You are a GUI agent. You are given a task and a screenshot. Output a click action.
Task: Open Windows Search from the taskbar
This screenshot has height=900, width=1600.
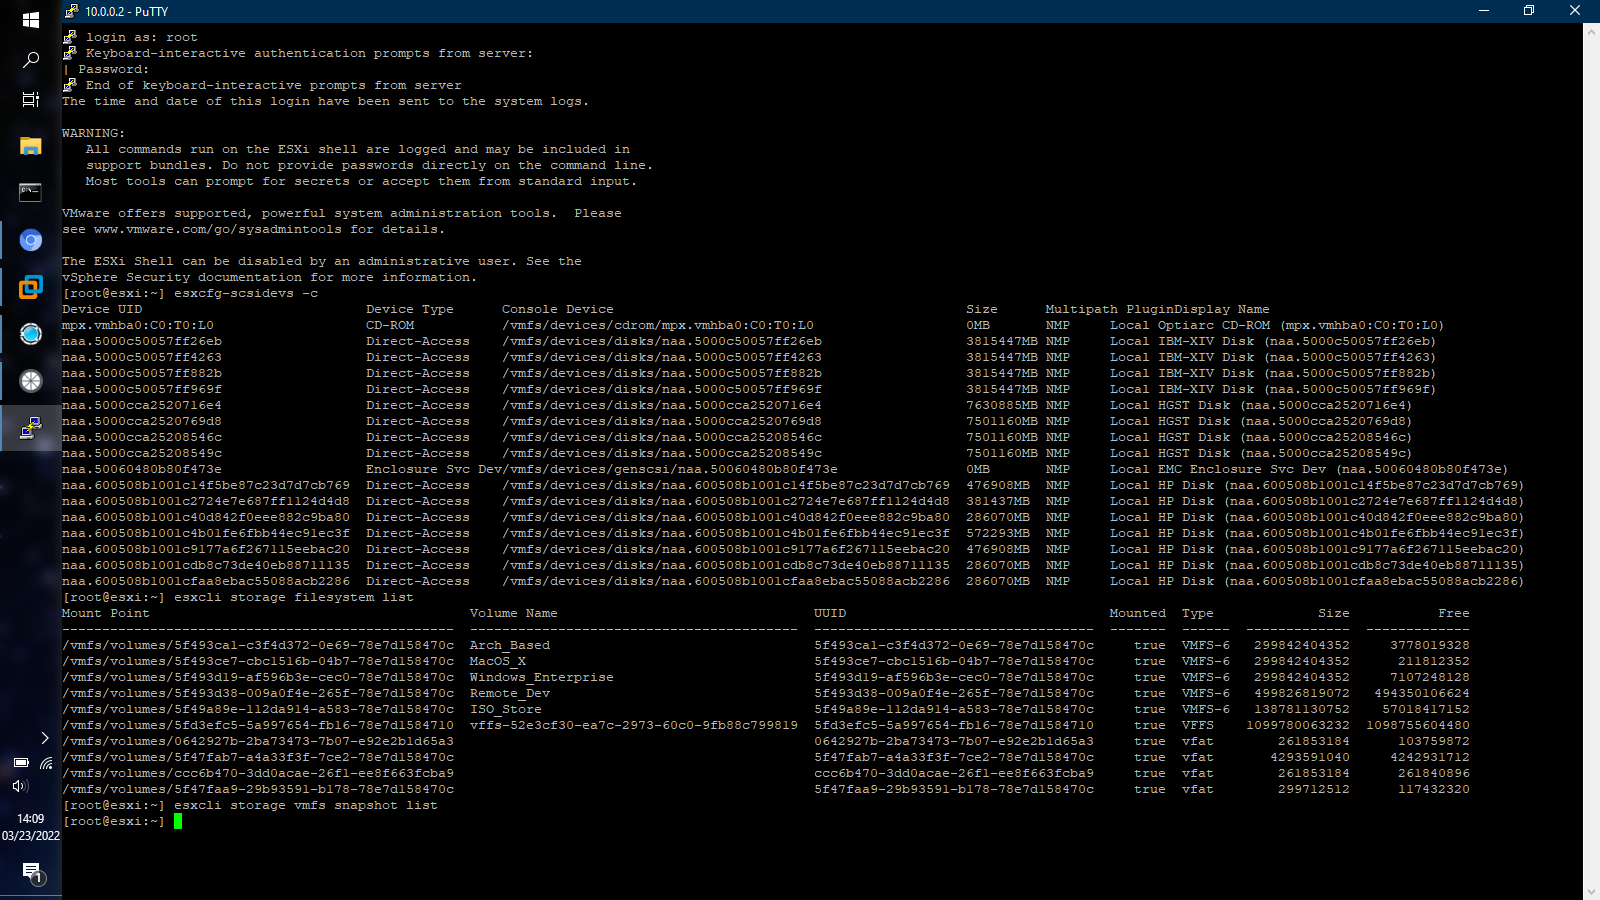point(30,60)
